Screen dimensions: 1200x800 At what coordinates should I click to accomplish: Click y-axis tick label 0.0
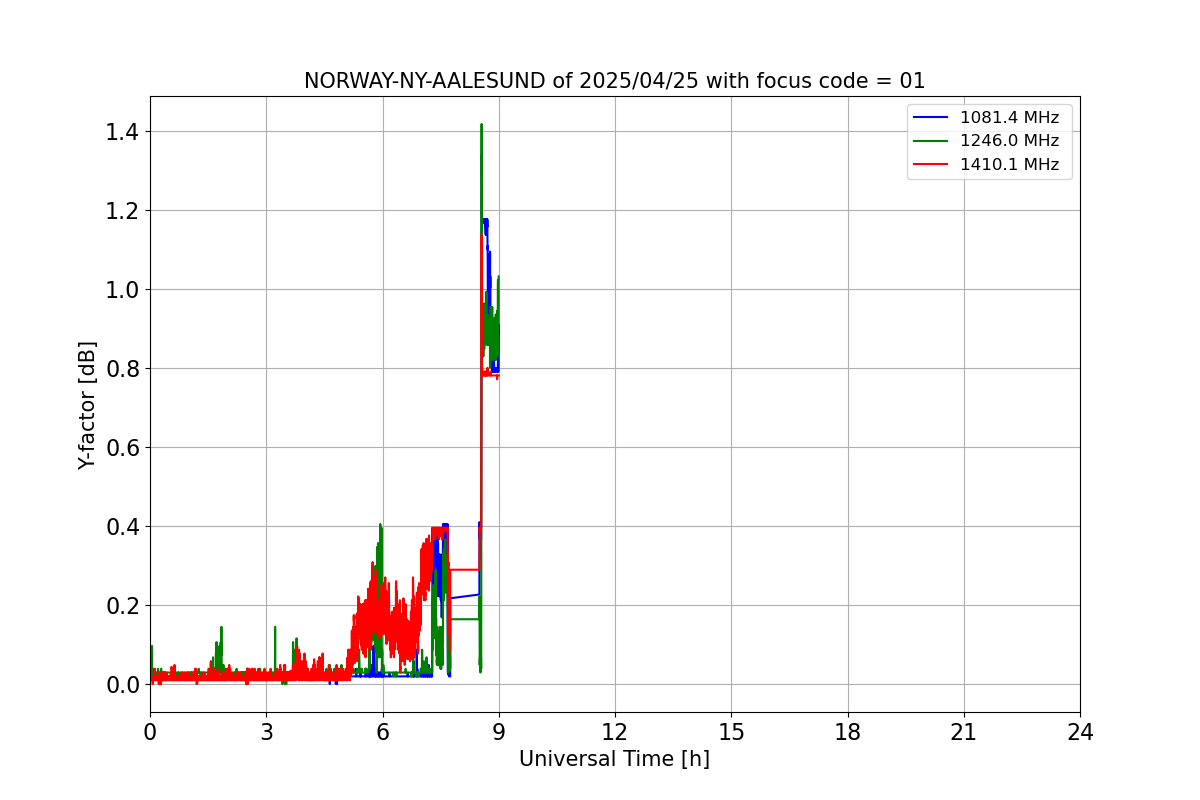coord(122,685)
